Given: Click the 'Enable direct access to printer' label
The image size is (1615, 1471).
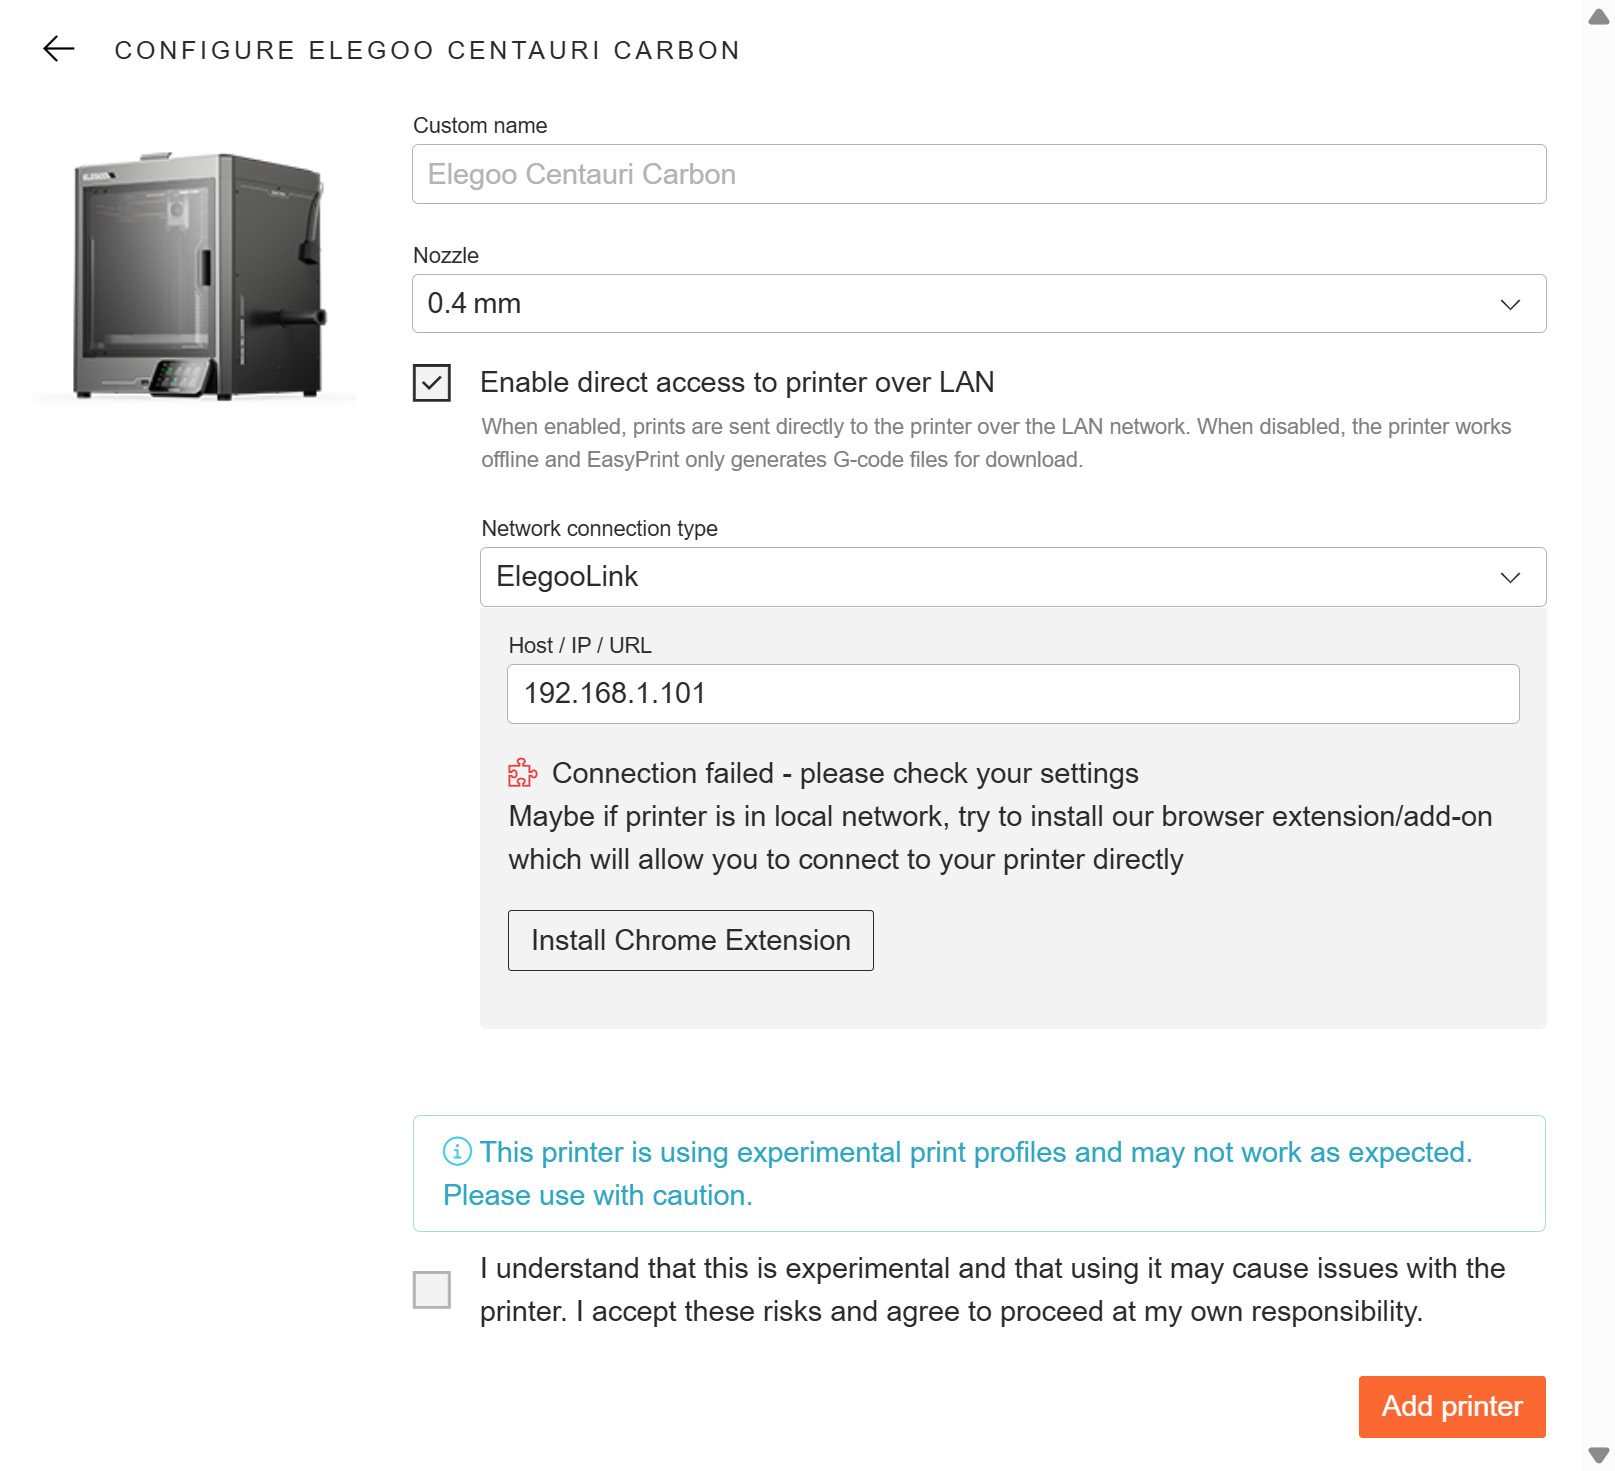Looking at the screenshot, I should coord(737,382).
